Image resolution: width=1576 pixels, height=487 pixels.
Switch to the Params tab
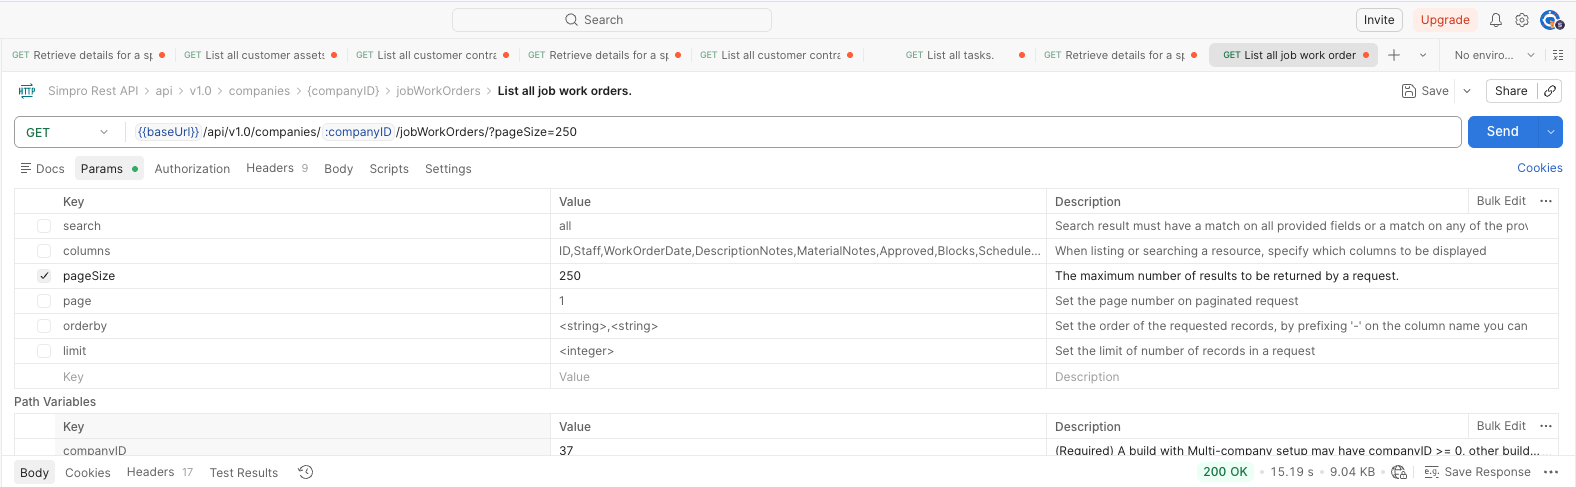click(x=109, y=169)
